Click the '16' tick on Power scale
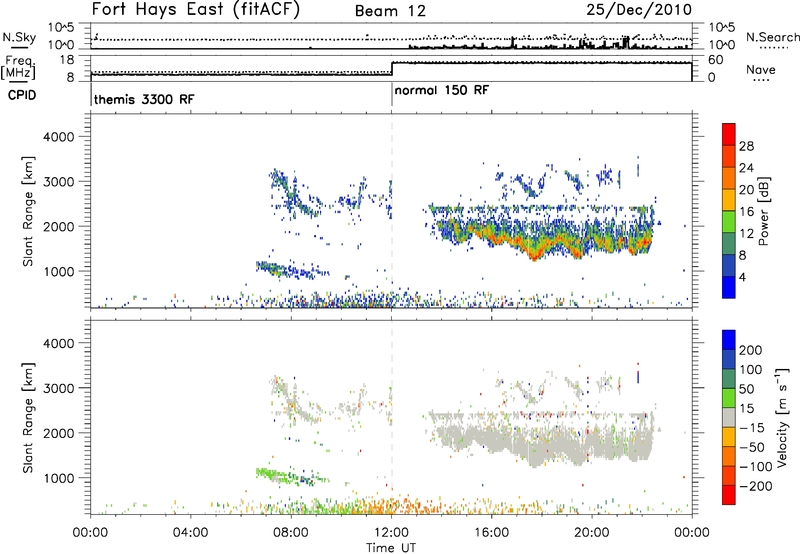Viewport: 800px width, 554px height. 746,212
